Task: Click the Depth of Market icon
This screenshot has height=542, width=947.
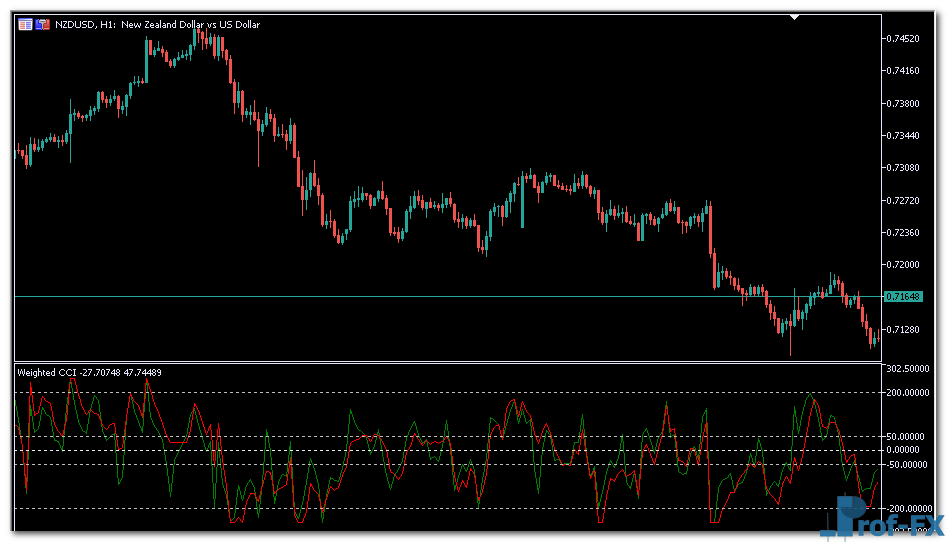Action: tap(43, 24)
